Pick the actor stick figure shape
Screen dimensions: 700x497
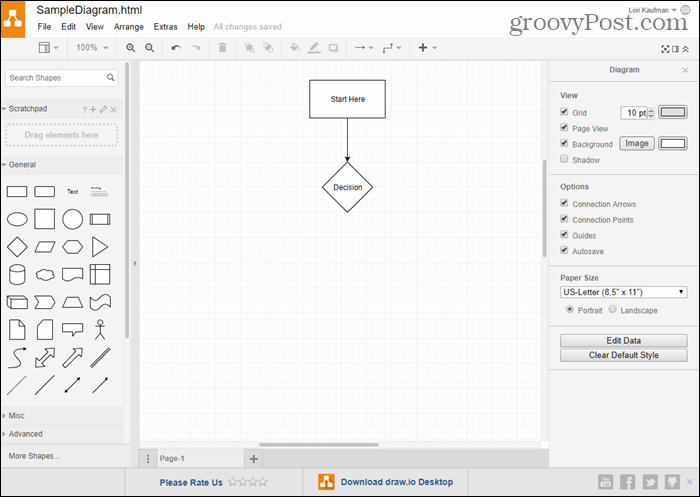coord(100,330)
